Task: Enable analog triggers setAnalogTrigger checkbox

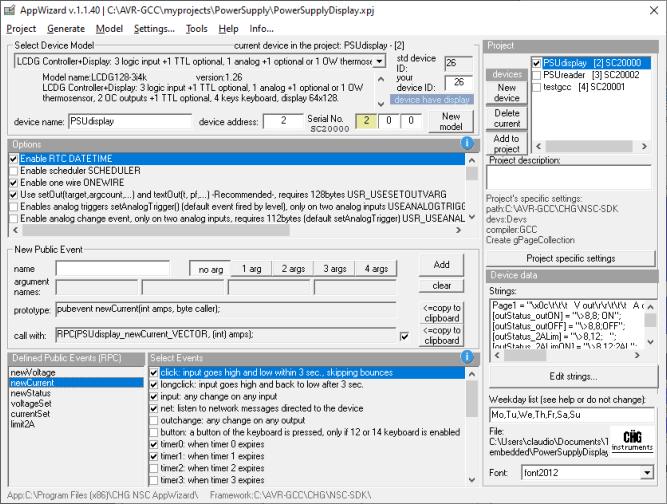Action: 14,207
